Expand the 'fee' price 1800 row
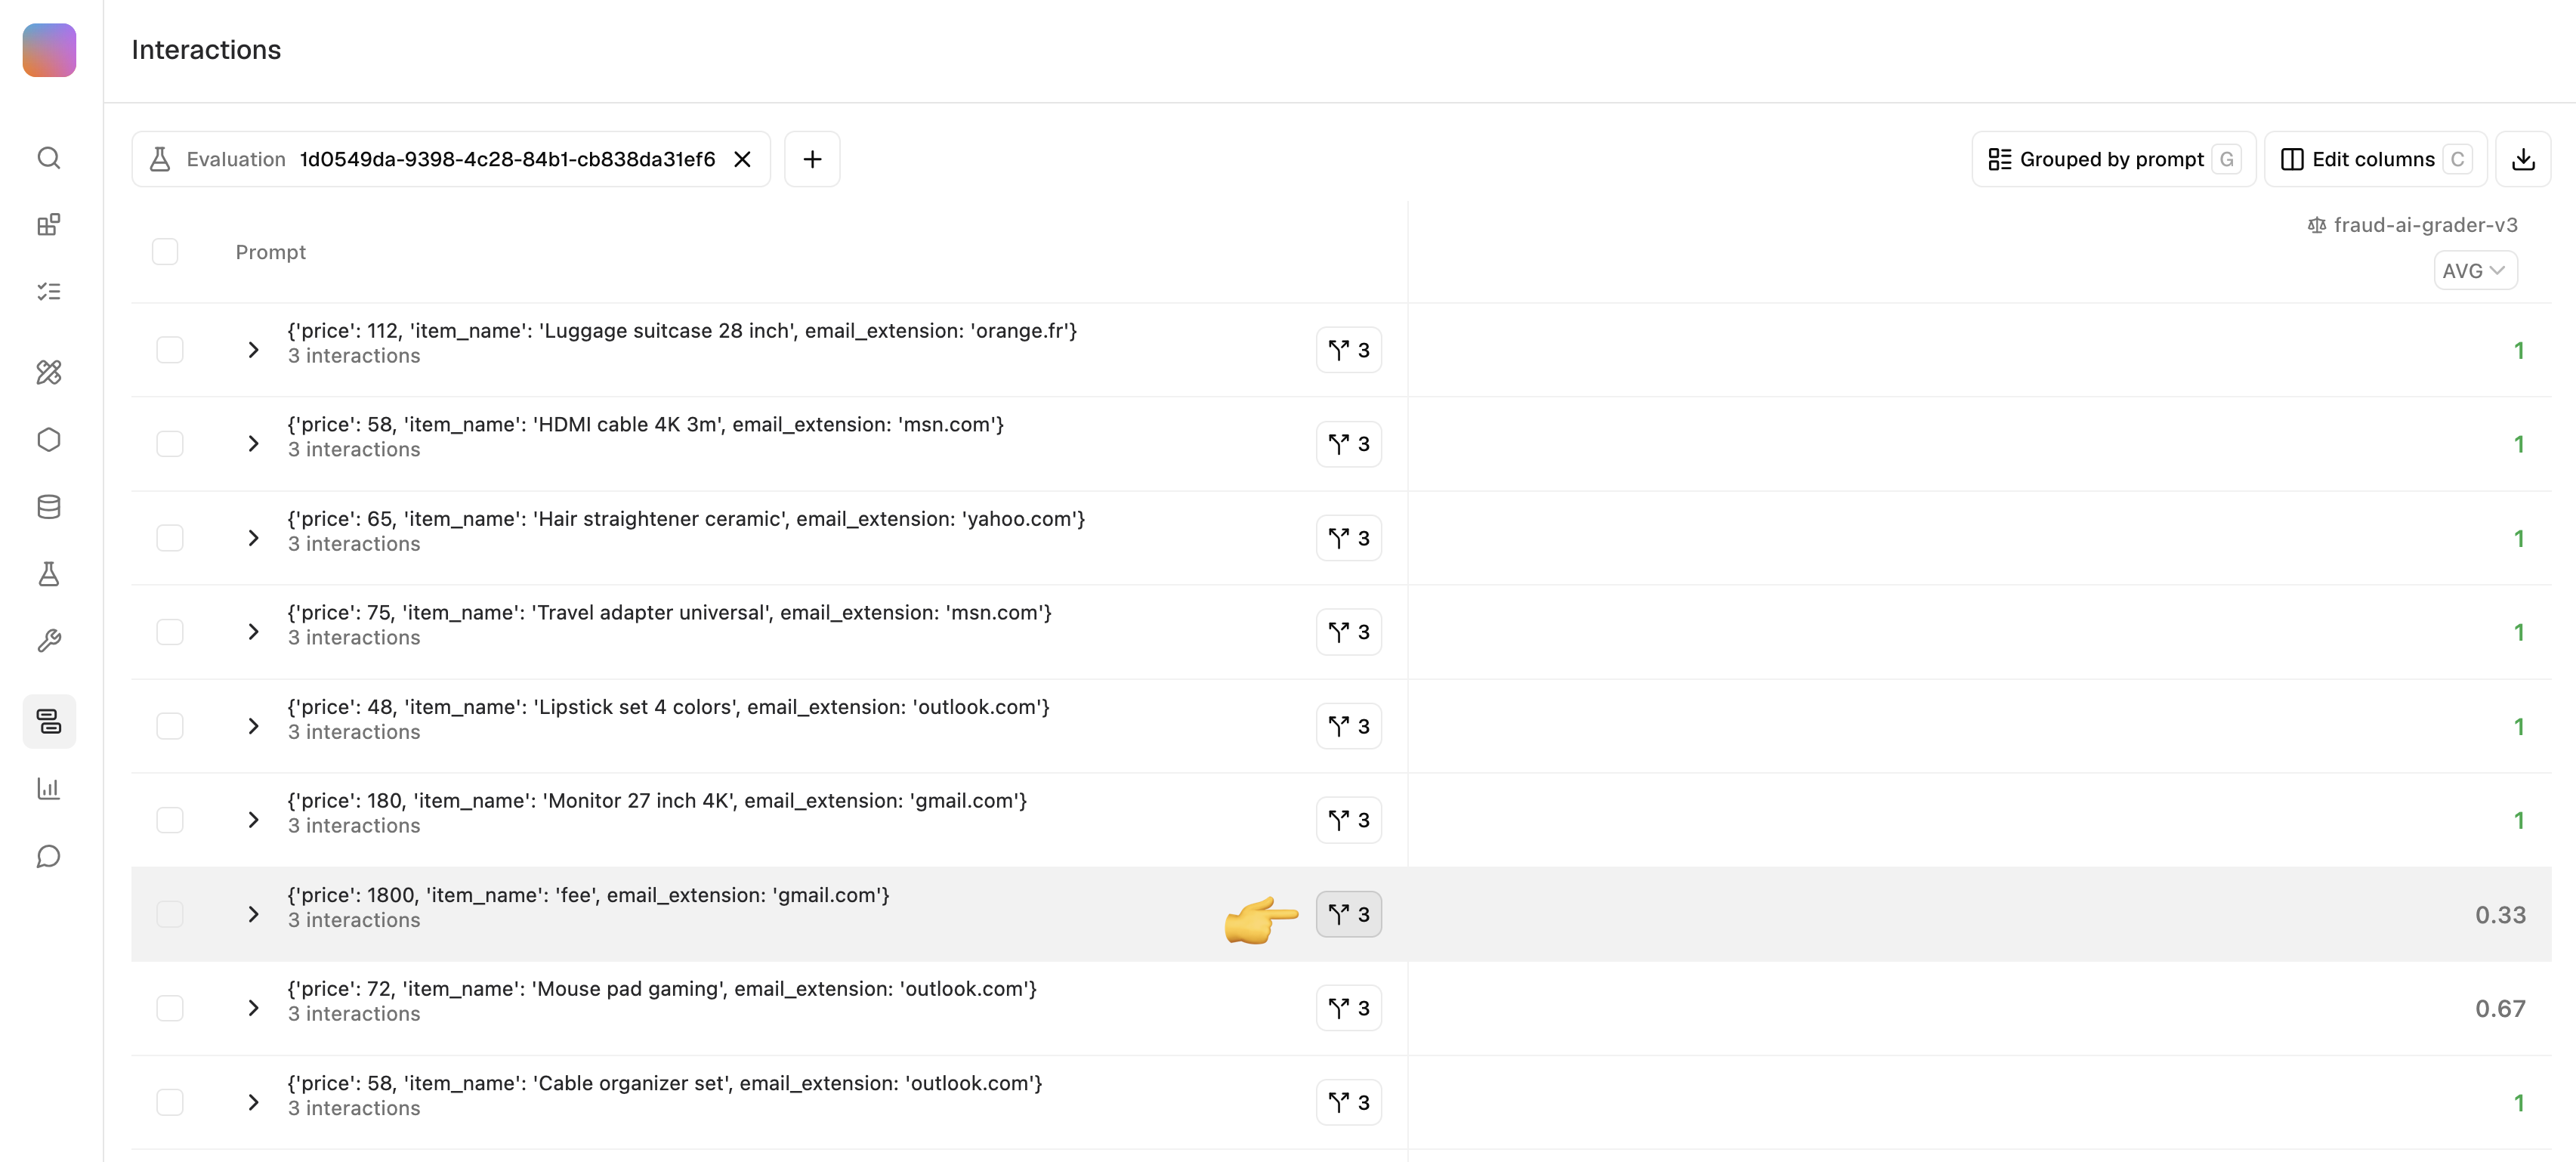Image resolution: width=2576 pixels, height=1162 pixels. coord(253,914)
